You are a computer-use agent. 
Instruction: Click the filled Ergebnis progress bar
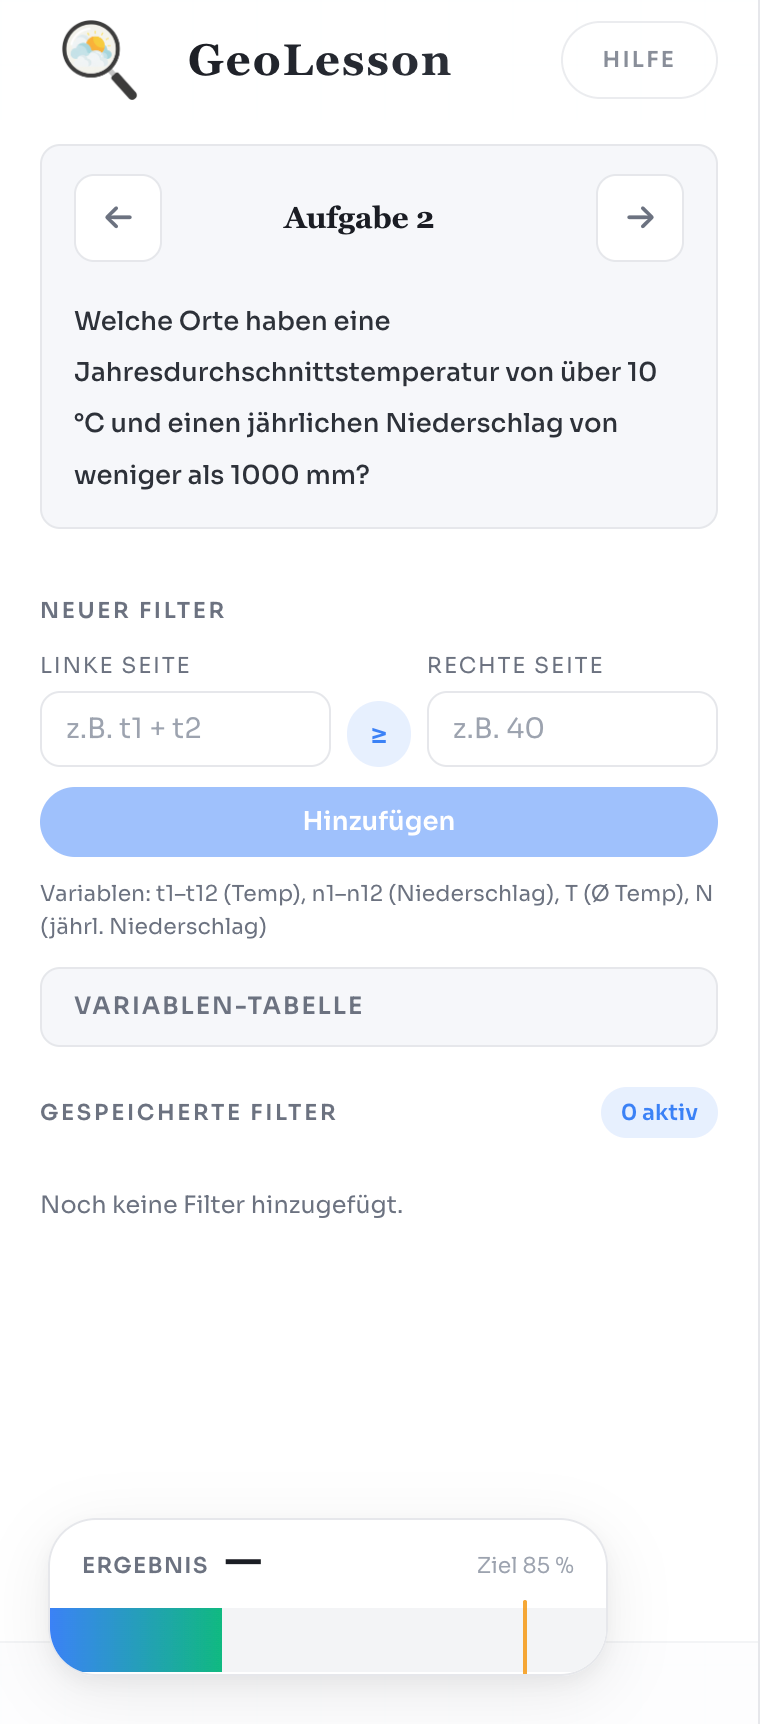[136, 1640]
